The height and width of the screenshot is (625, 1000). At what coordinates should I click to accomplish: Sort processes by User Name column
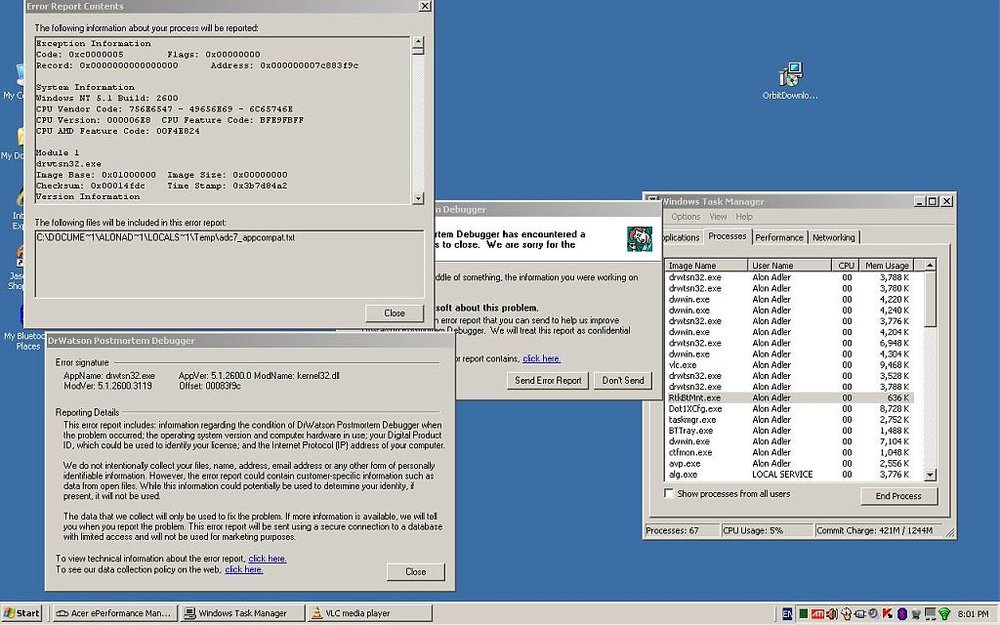[x=790, y=265]
